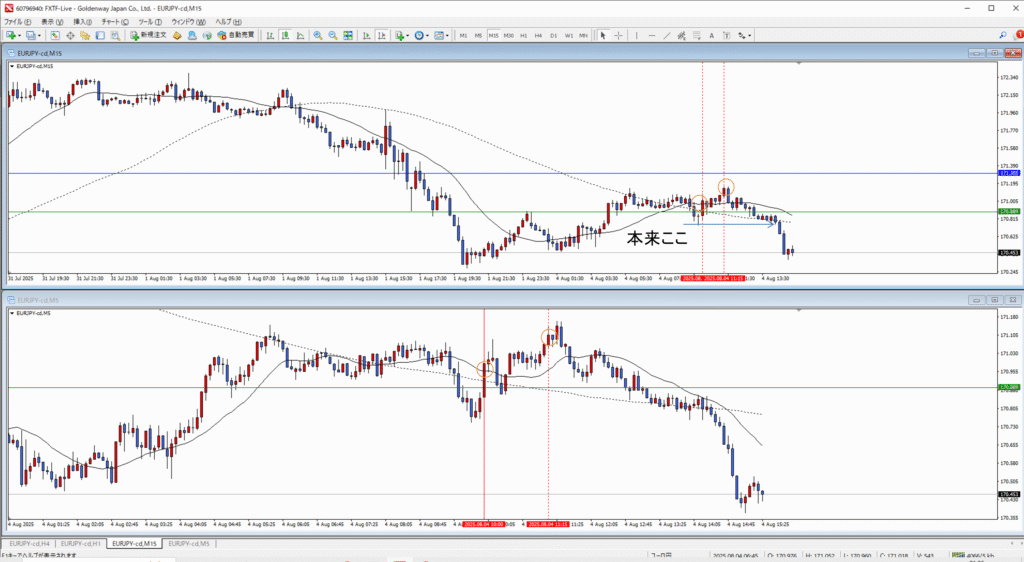Click the 本来ここ text label on M15 chart
1024x562 pixels.
click(x=657, y=238)
